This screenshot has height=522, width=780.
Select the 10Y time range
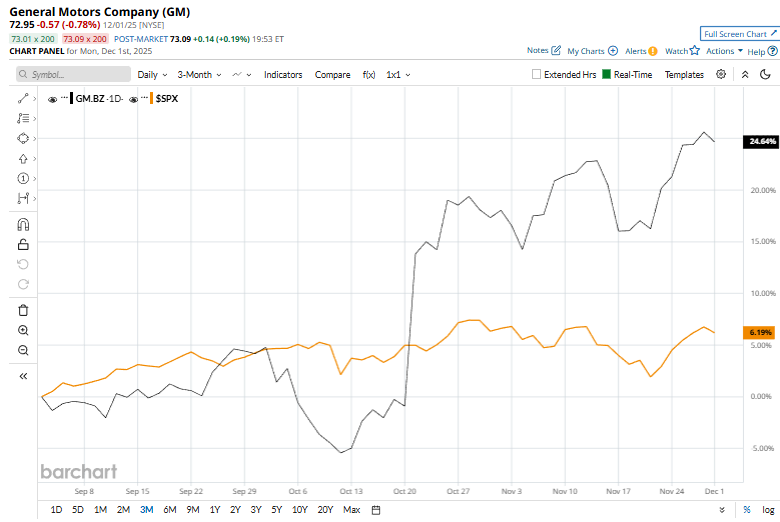(x=299, y=510)
